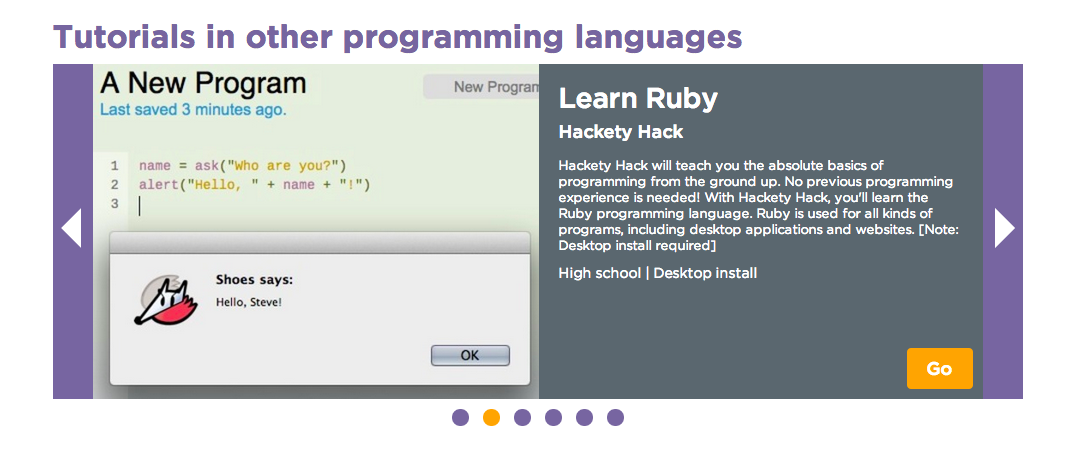The width and height of the screenshot is (1080, 468).
Task: Click the 'Hello, Steve!' message text
Action: click(249, 302)
